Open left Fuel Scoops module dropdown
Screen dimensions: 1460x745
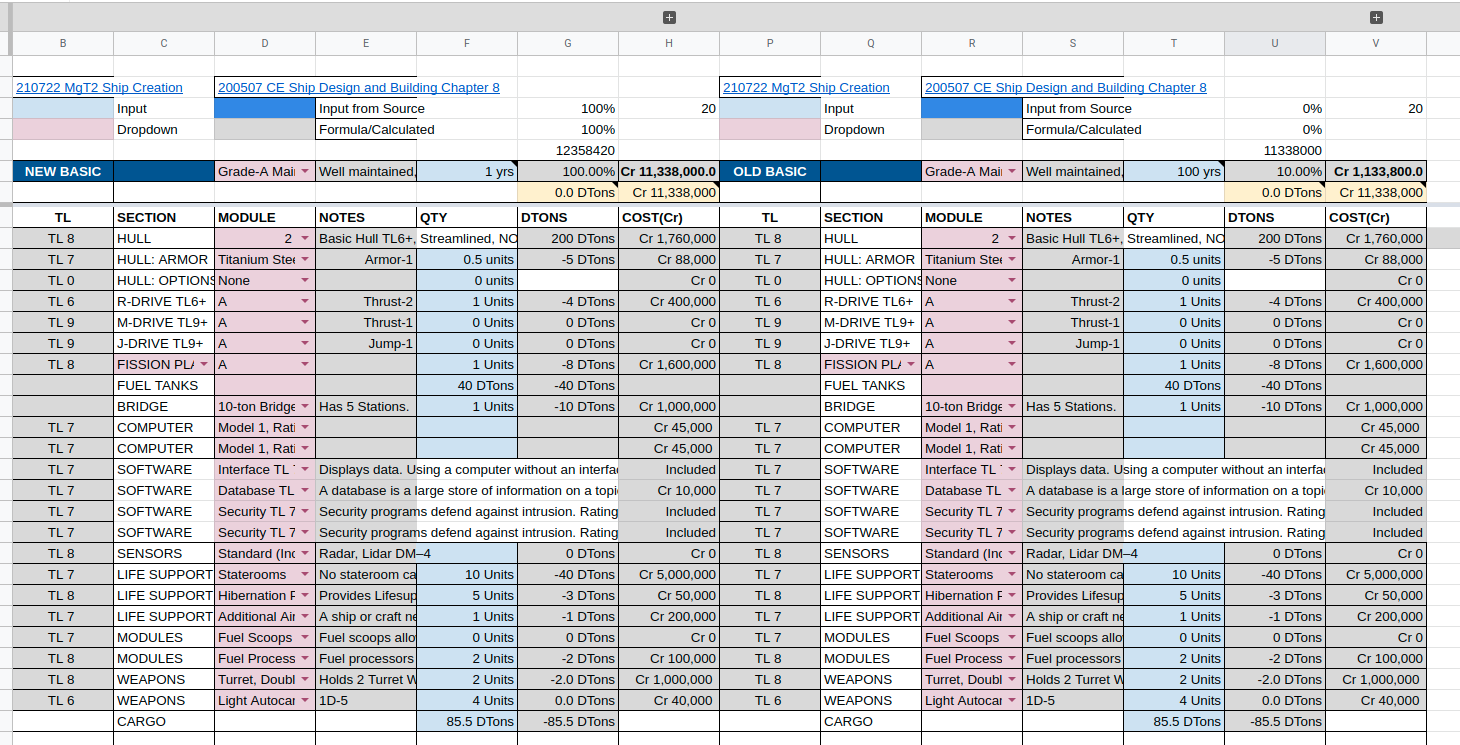[304, 638]
